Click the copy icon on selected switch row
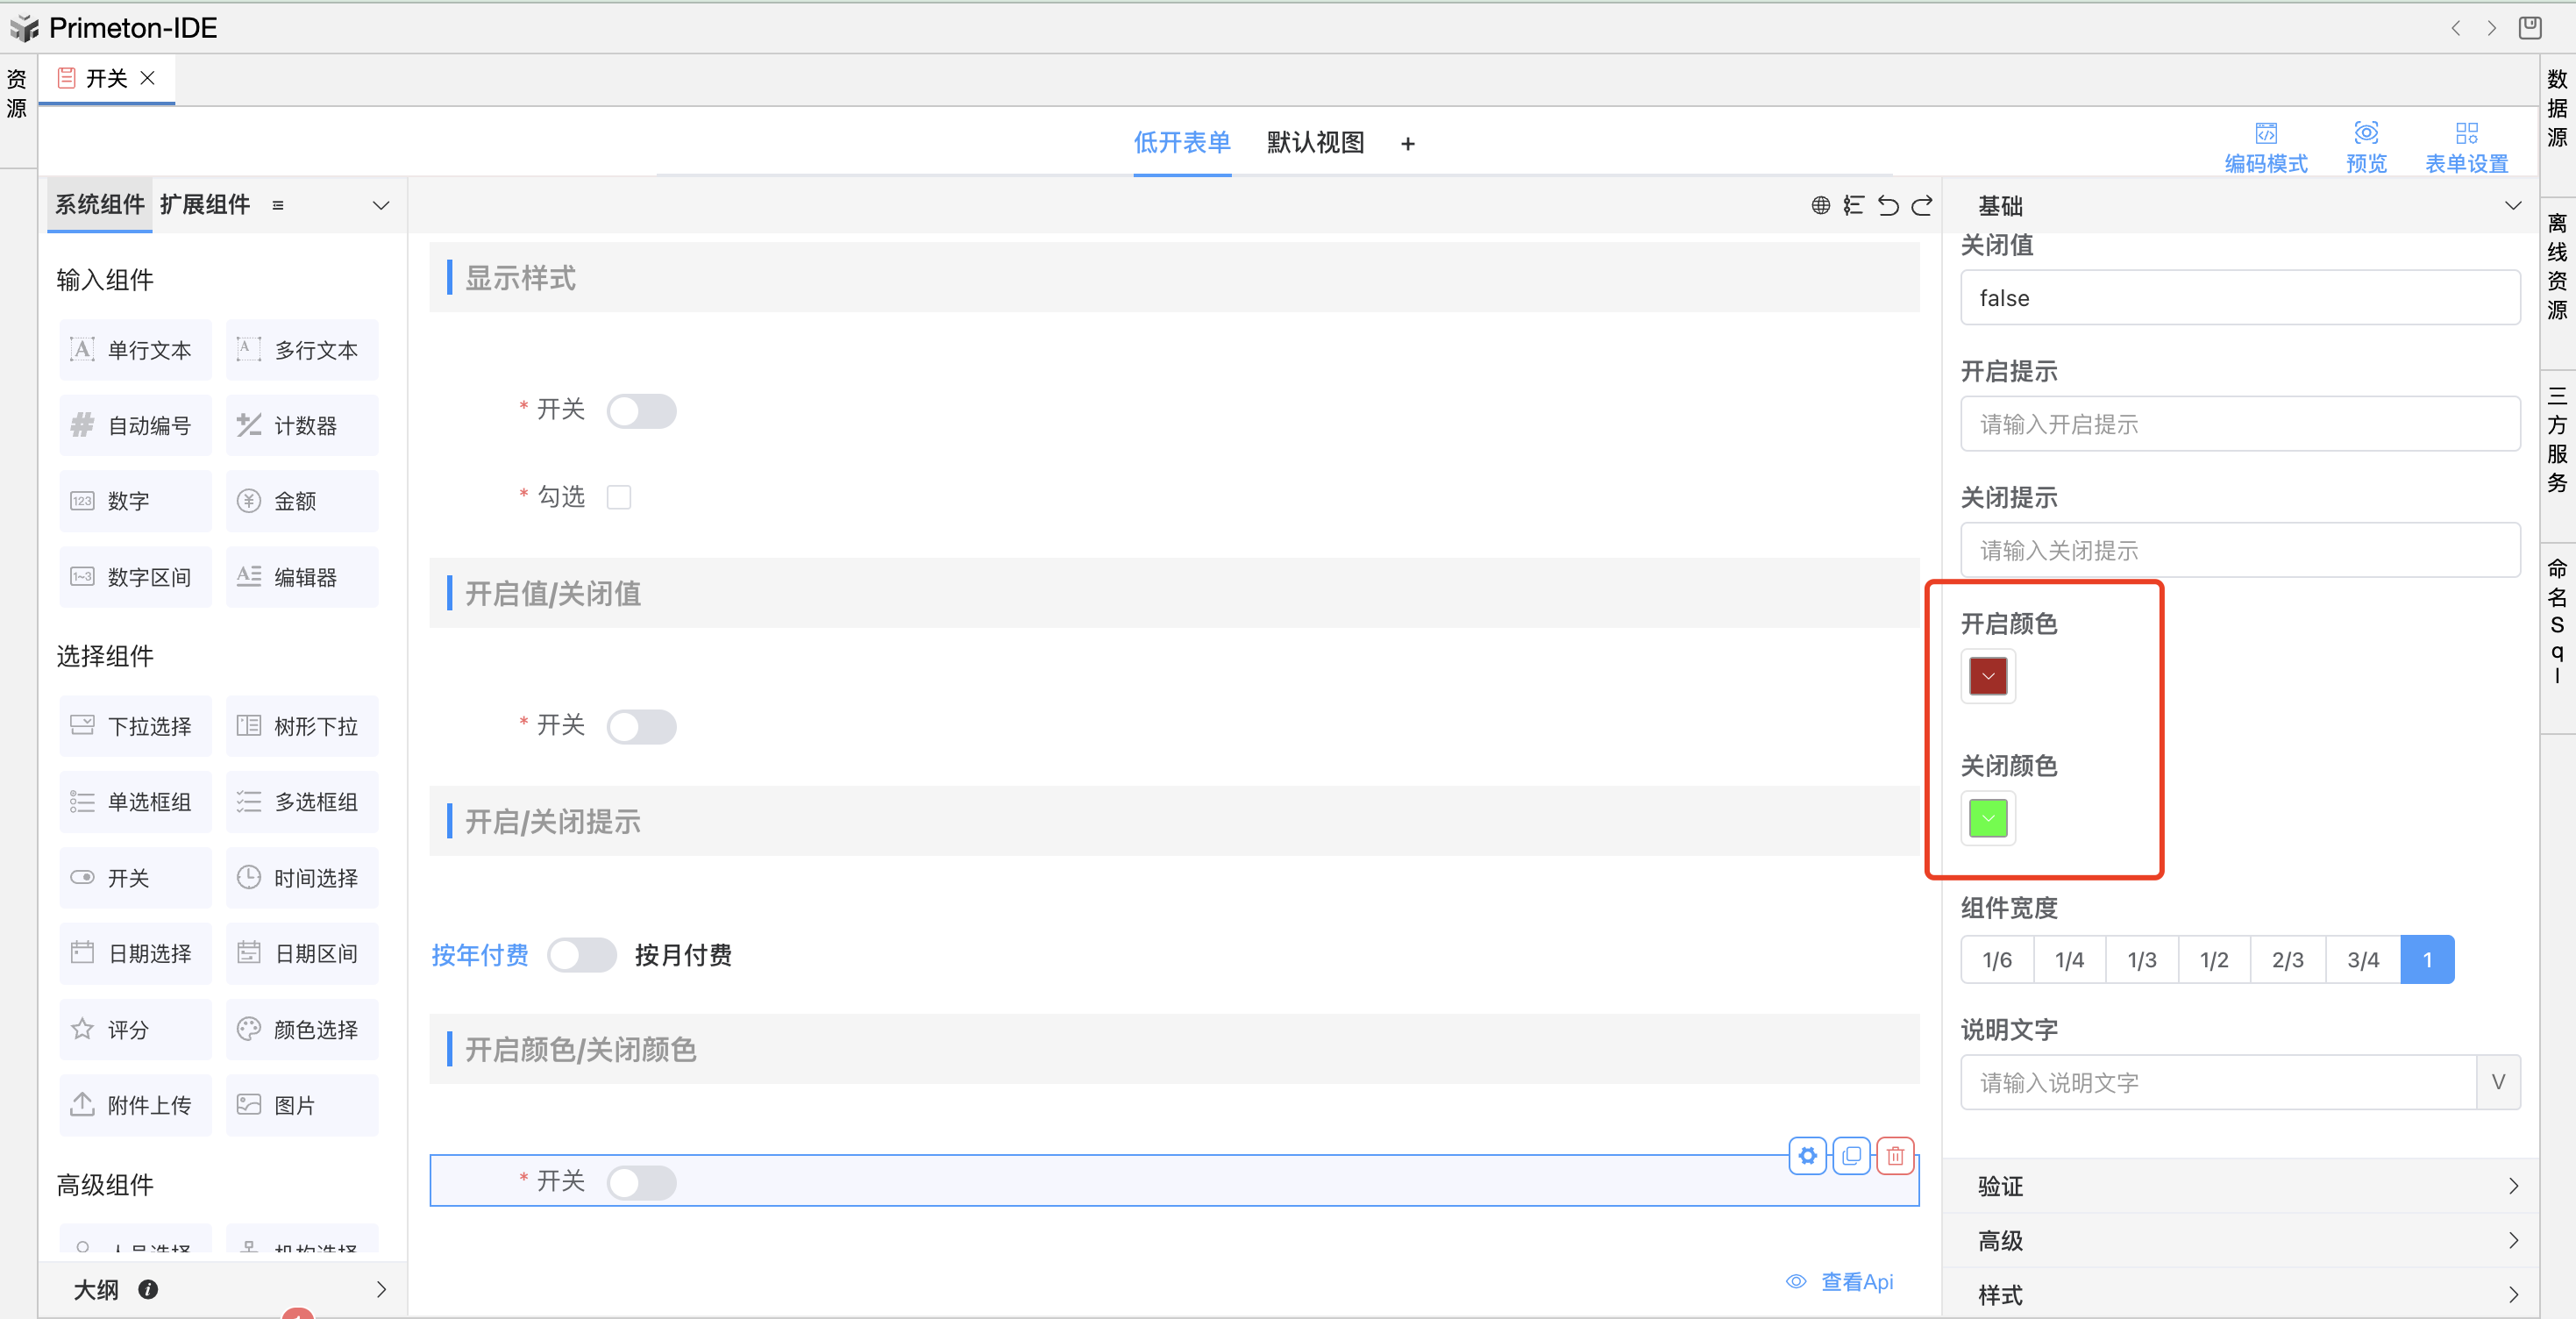 click(1851, 1156)
